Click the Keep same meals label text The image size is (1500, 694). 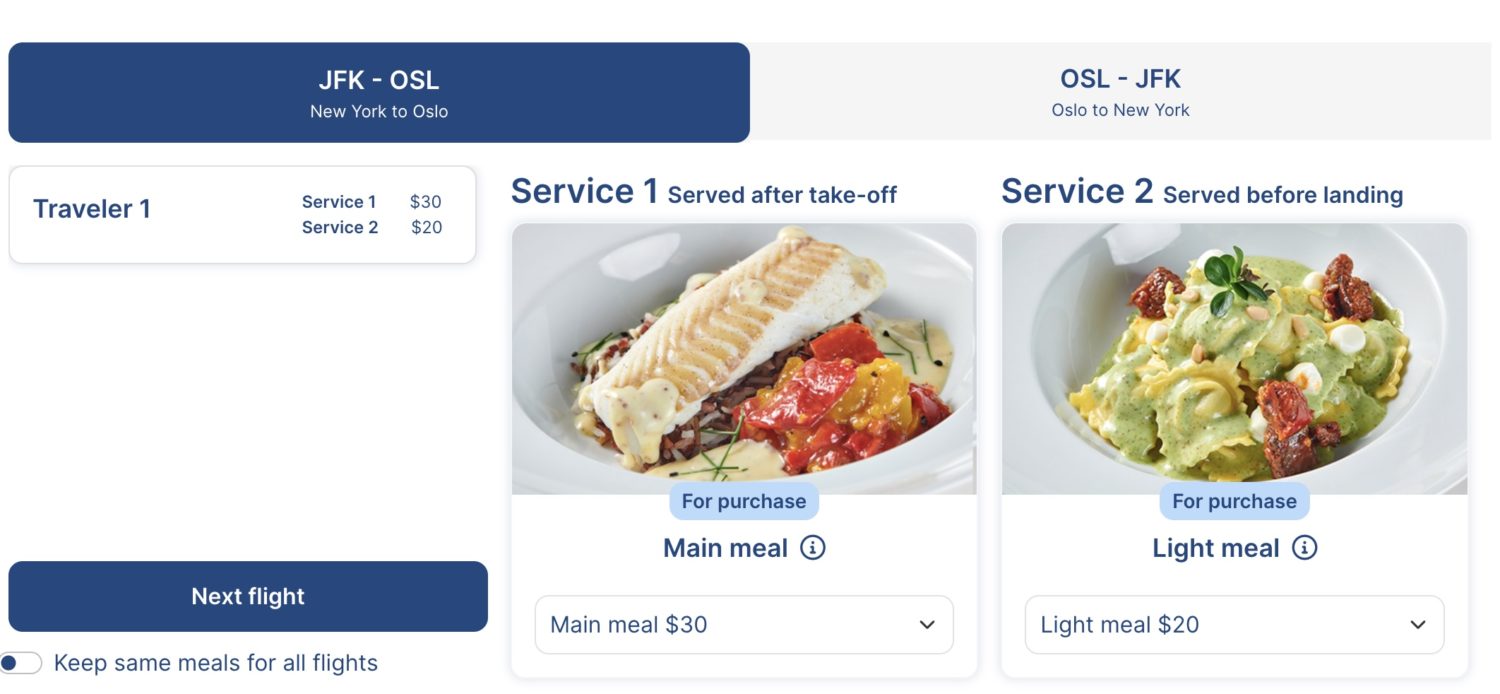[218, 662]
